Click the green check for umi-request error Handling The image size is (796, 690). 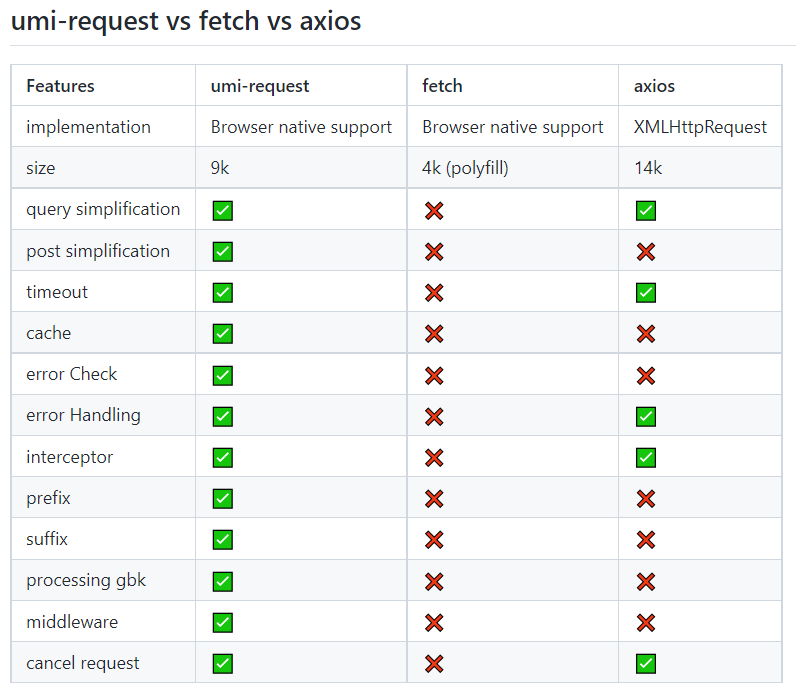point(222,417)
